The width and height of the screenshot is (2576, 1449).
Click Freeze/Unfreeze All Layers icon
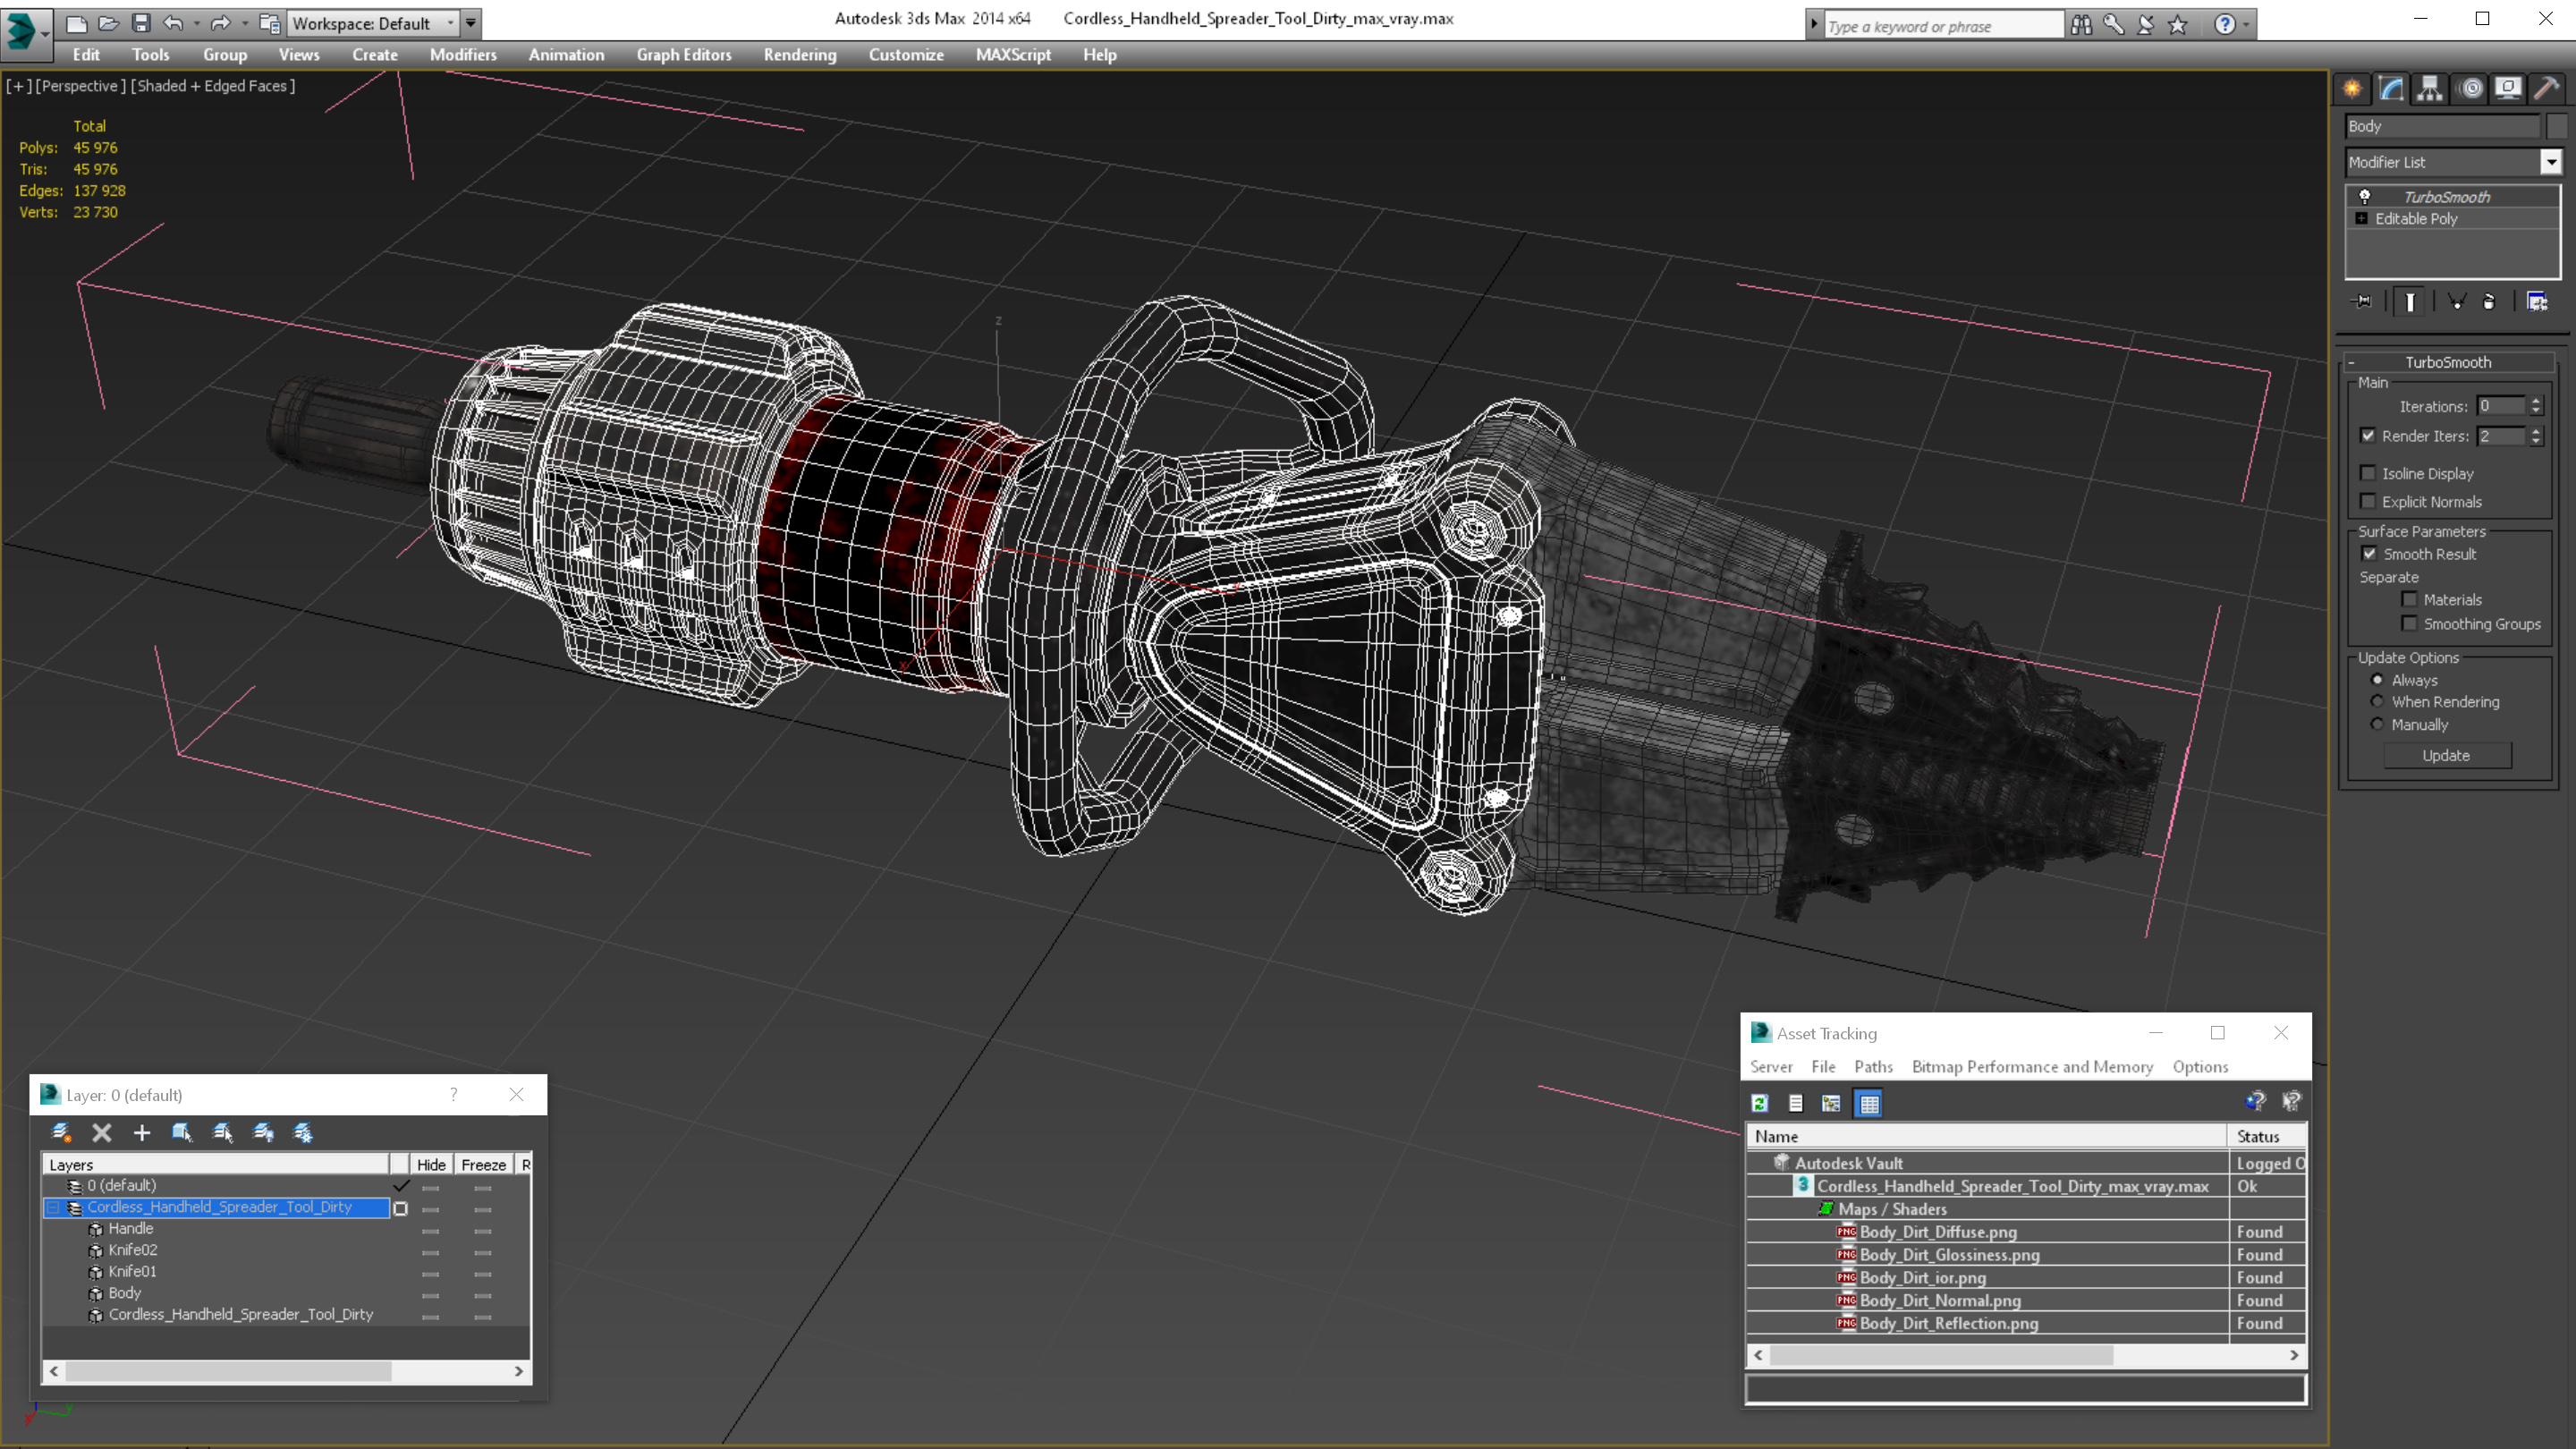tap(303, 1132)
